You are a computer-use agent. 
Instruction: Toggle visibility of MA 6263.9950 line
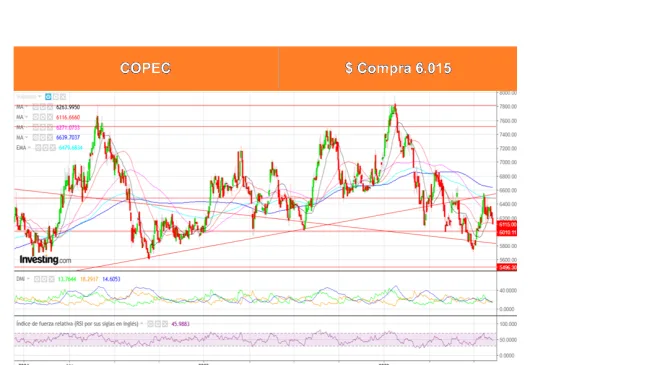pyautogui.click(x=43, y=107)
